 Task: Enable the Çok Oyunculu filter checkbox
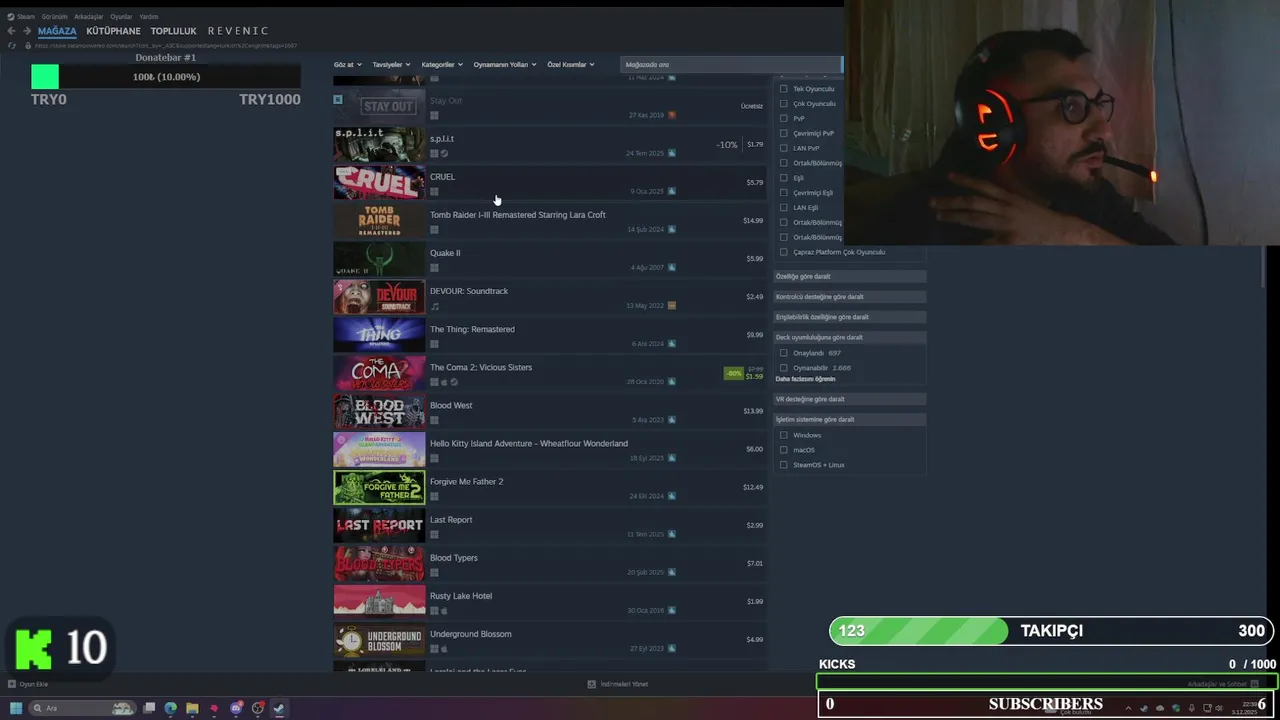[x=784, y=104]
